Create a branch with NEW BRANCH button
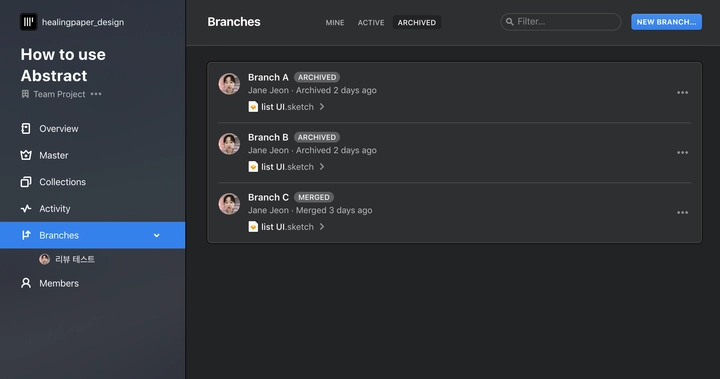 pyautogui.click(x=666, y=22)
